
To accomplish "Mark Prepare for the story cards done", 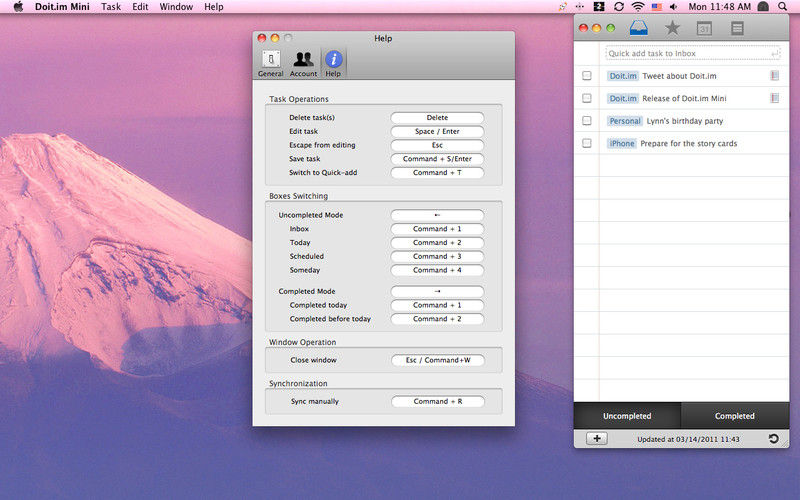I will click(x=587, y=144).
